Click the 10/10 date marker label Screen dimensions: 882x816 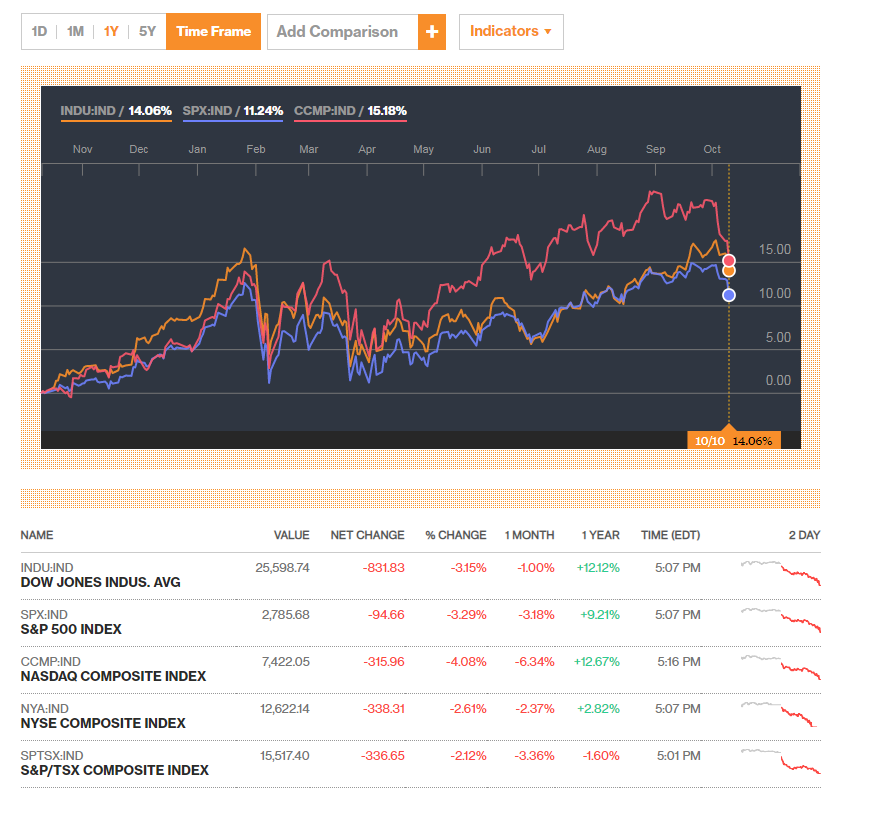(734, 440)
